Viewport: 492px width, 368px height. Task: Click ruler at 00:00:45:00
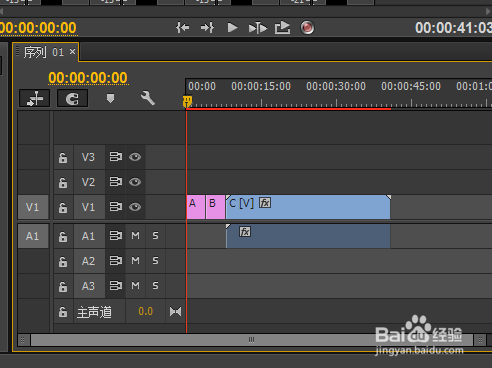point(411,86)
